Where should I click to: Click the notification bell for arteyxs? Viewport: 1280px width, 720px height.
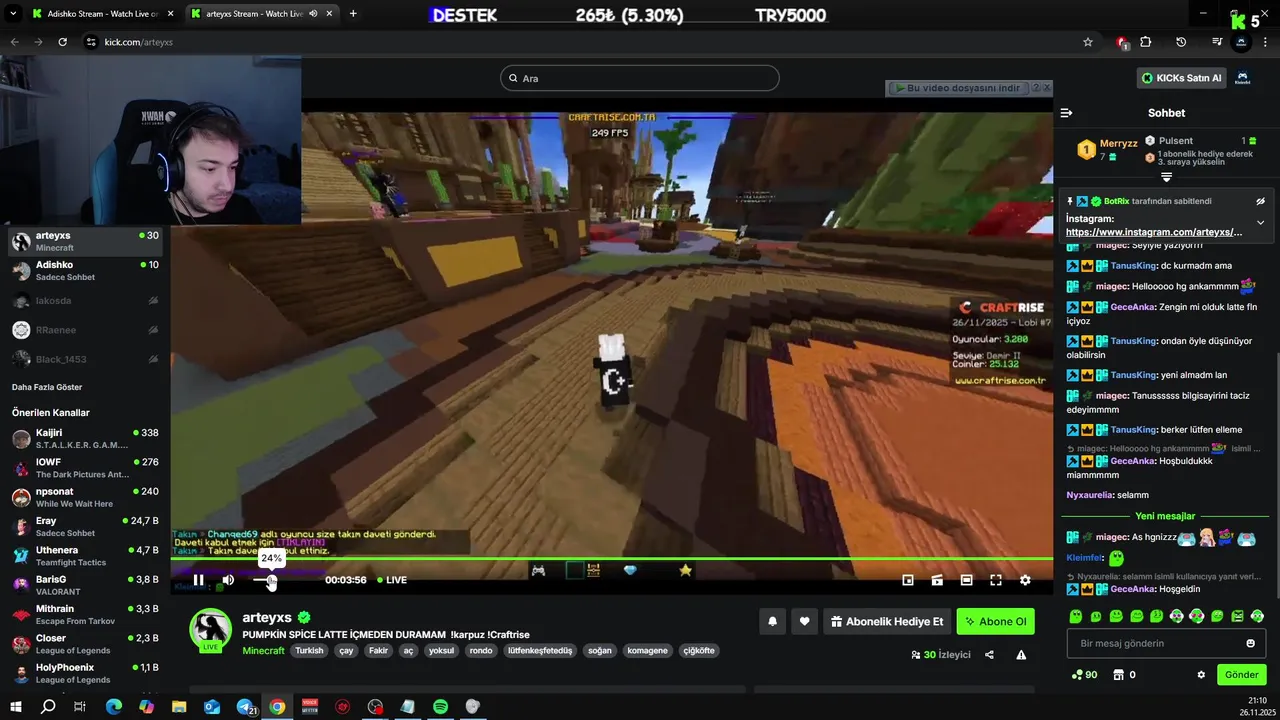(x=772, y=621)
